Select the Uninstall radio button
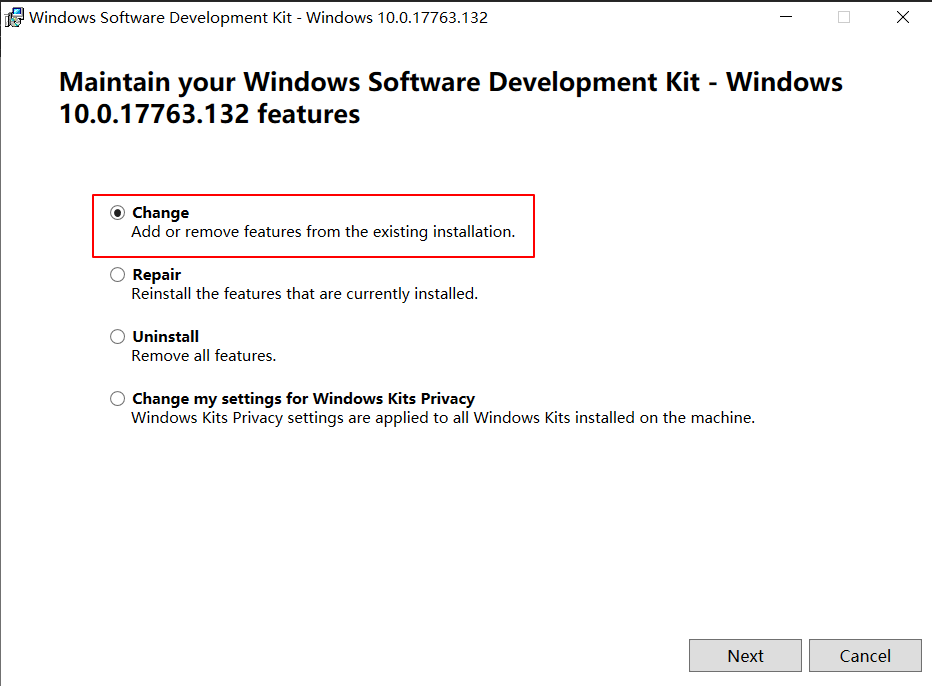This screenshot has width=932, height=686. 118,336
